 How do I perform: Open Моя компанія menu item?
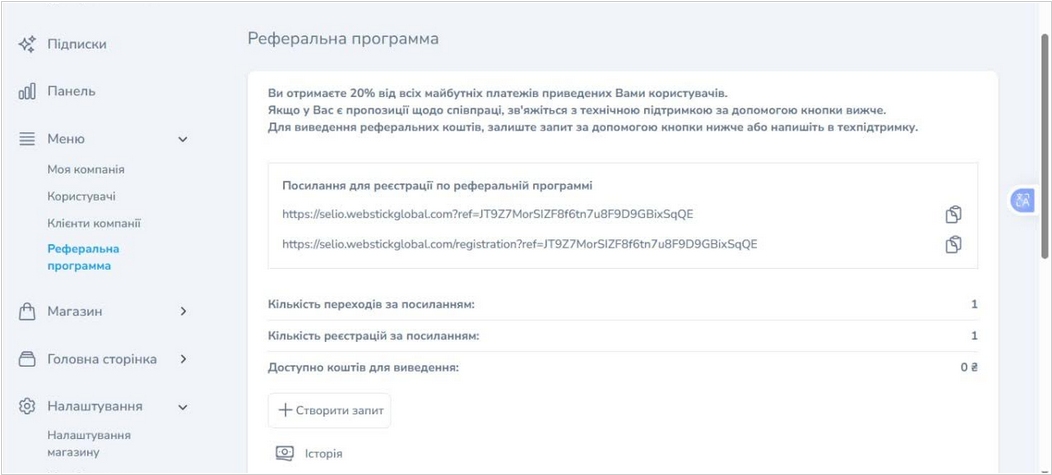(86, 170)
